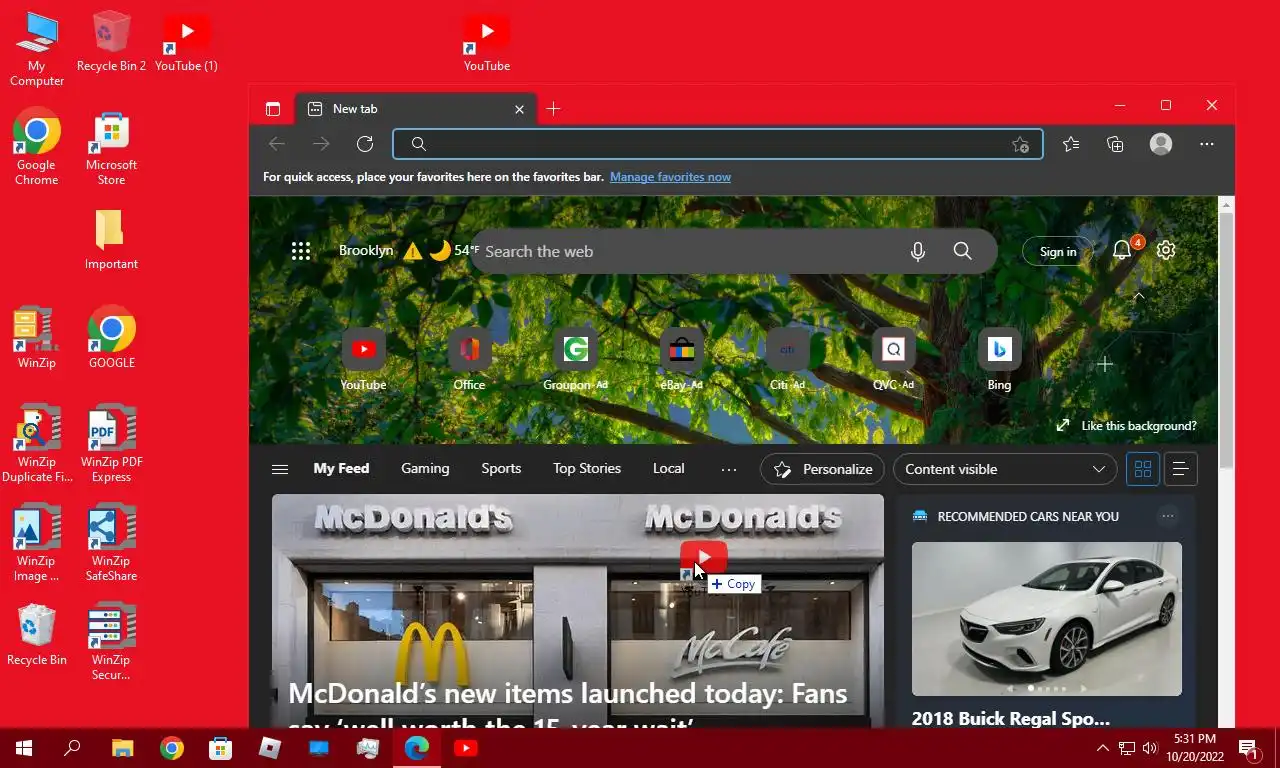Open WinZip SafeShare desktop icon
1280x768 pixels.
pos(111,543)
